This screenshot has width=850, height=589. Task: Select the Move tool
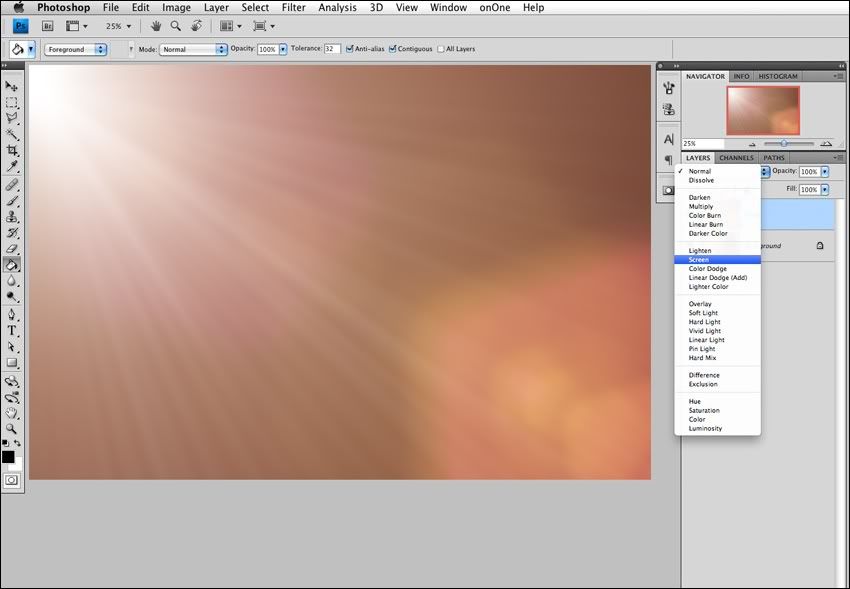point(11,86)
